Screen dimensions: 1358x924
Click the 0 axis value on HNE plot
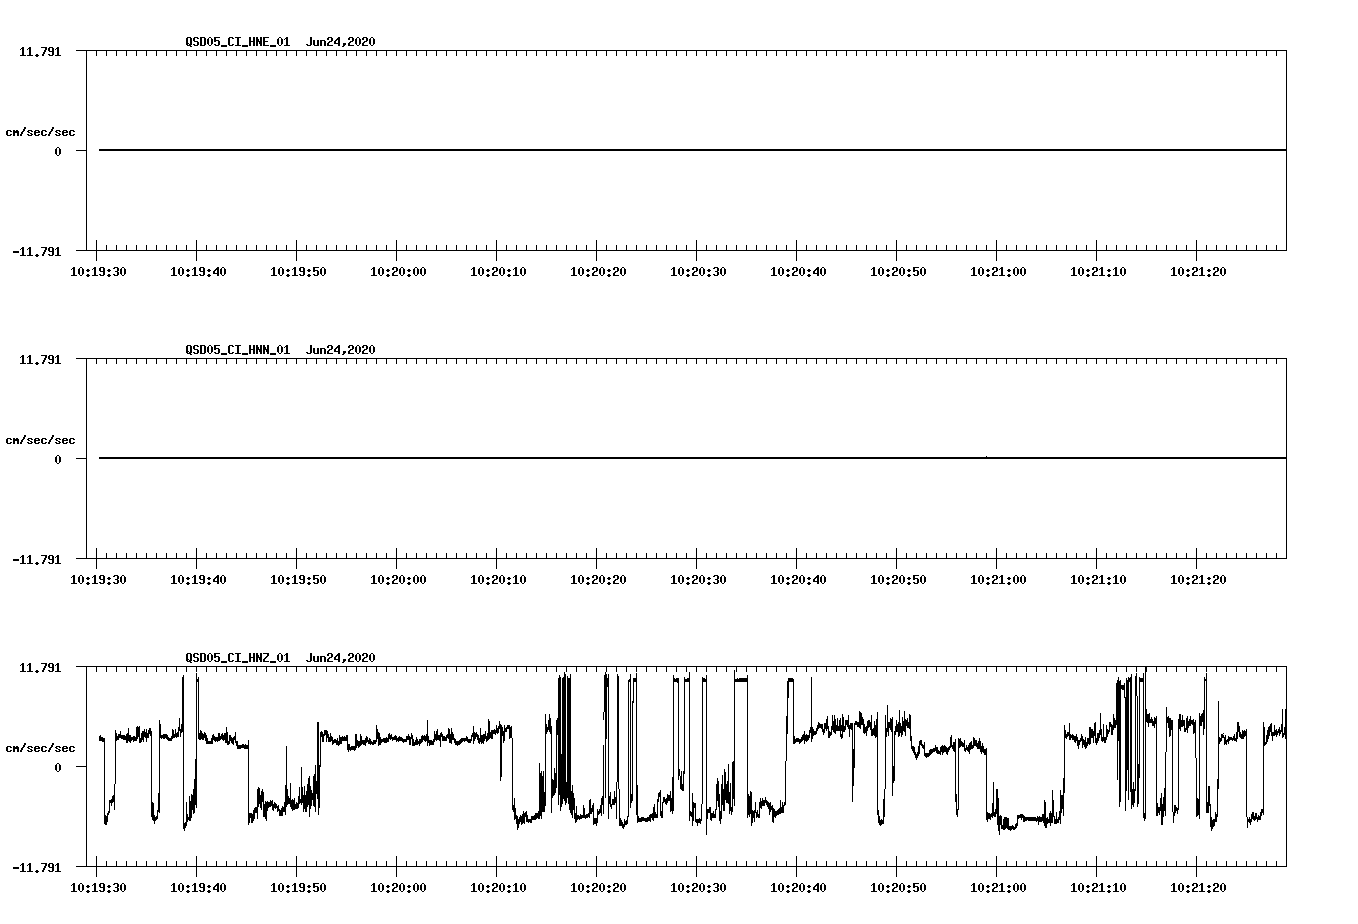[58, 151]
